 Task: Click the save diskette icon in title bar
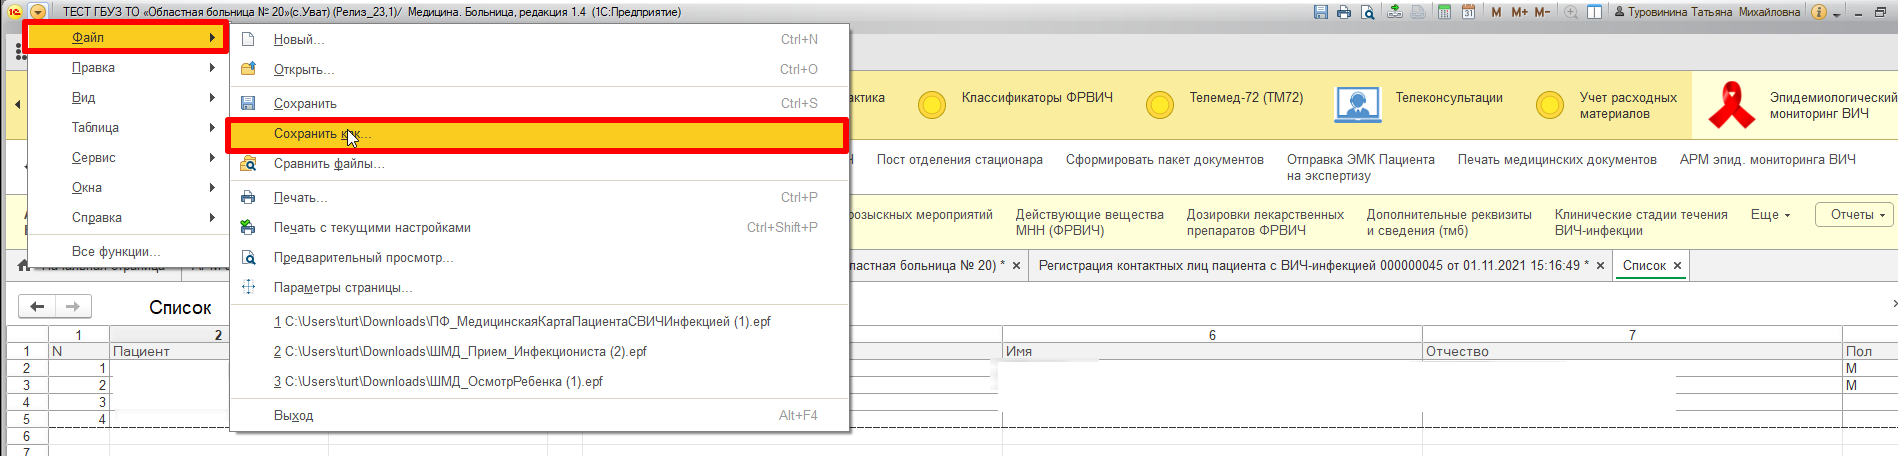point(1320,12)
